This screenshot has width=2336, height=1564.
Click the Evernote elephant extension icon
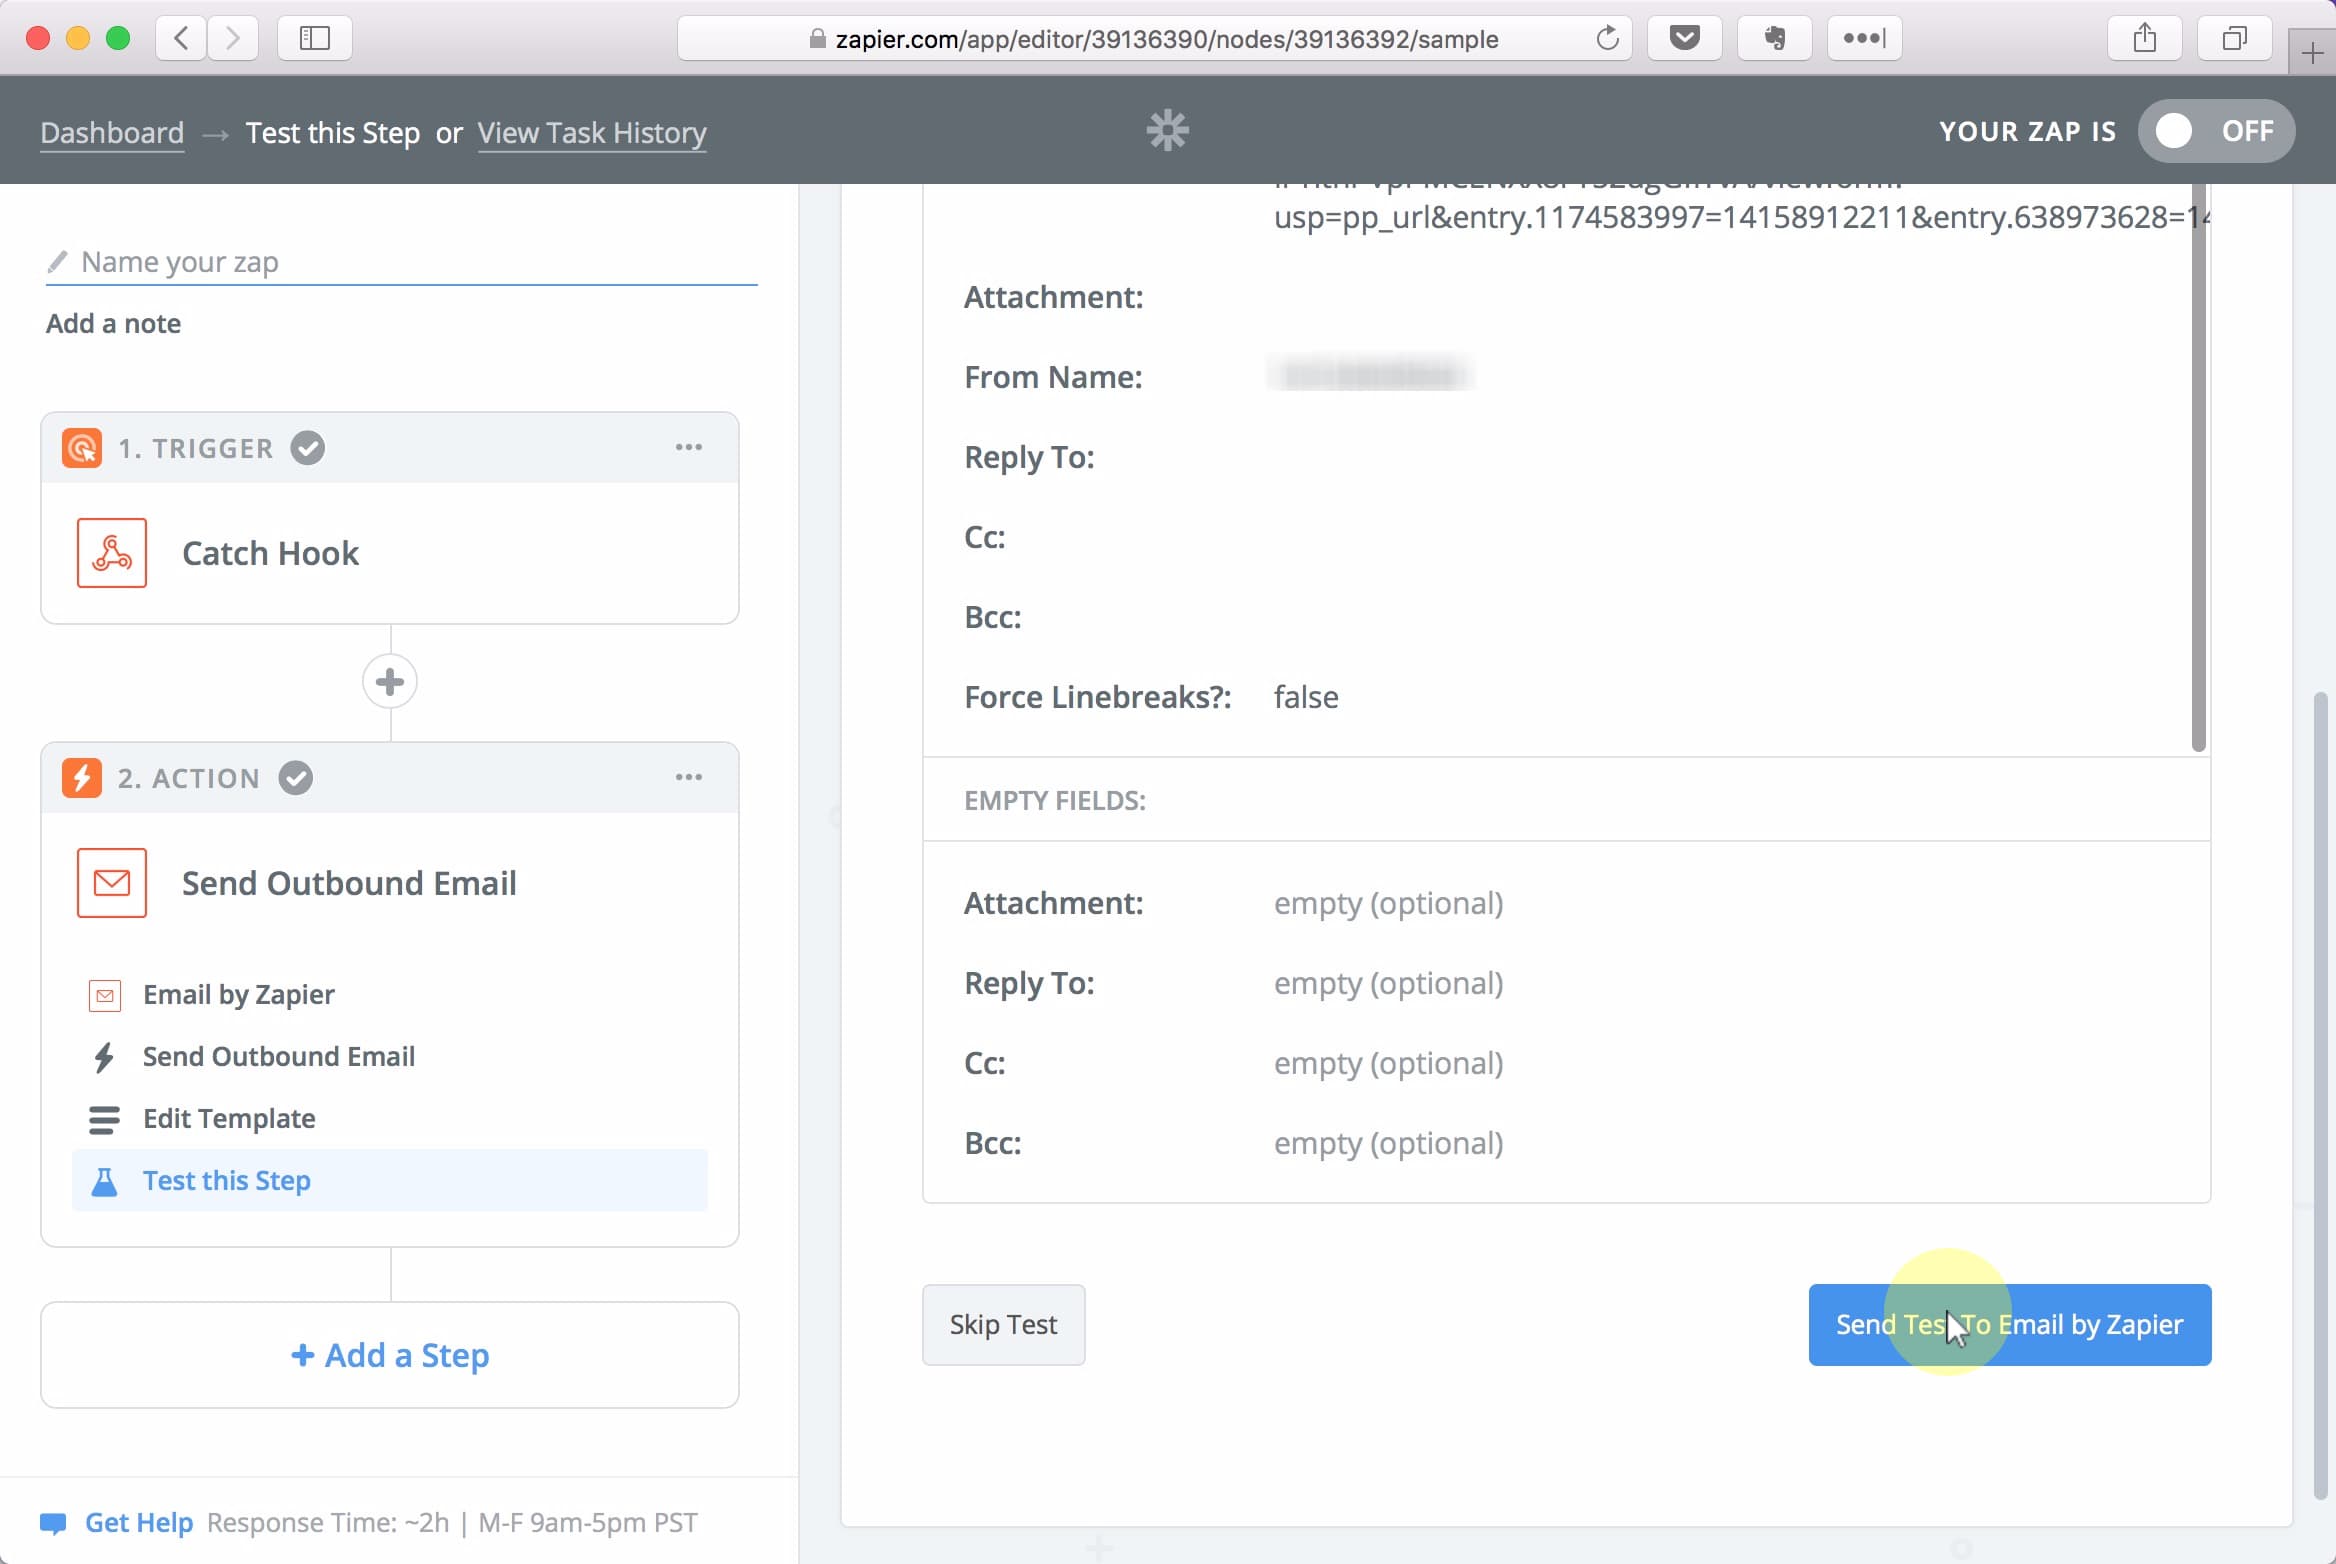[1775, 38]
